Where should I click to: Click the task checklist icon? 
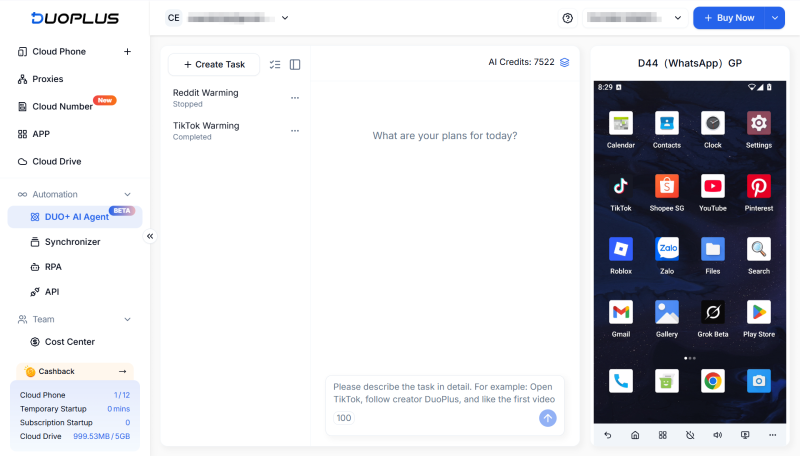point(275,64)
